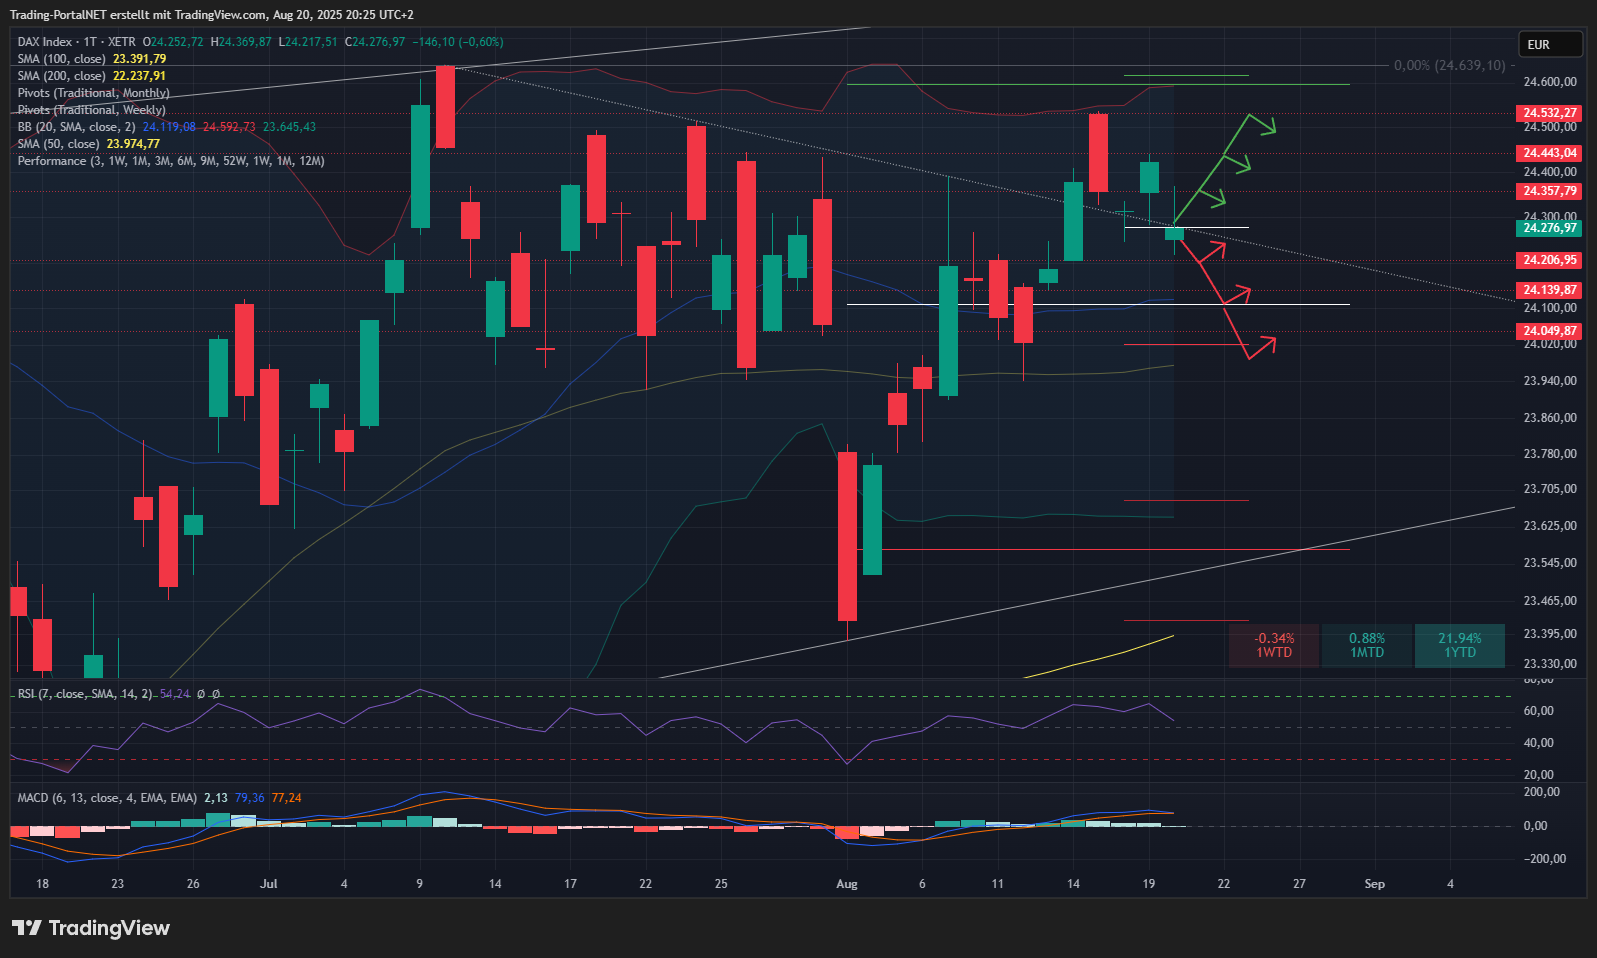Click the 1YTD 21.94% performance box
Viewport: 1597px width, 958px height.
tap(1459, 645)
